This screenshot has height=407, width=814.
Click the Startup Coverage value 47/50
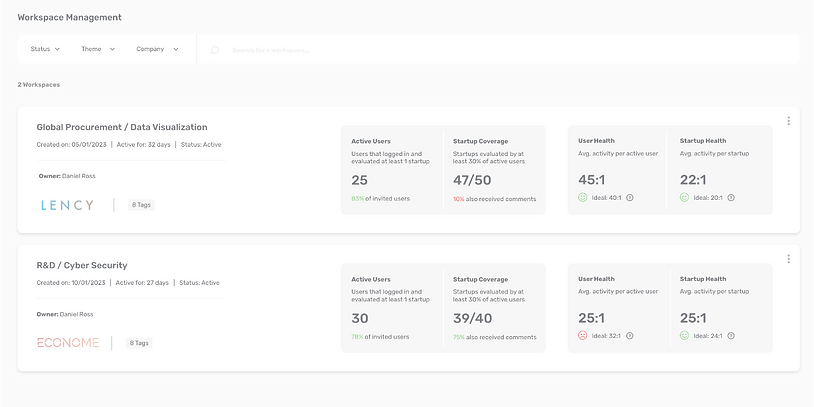click(x=472, y=180)
